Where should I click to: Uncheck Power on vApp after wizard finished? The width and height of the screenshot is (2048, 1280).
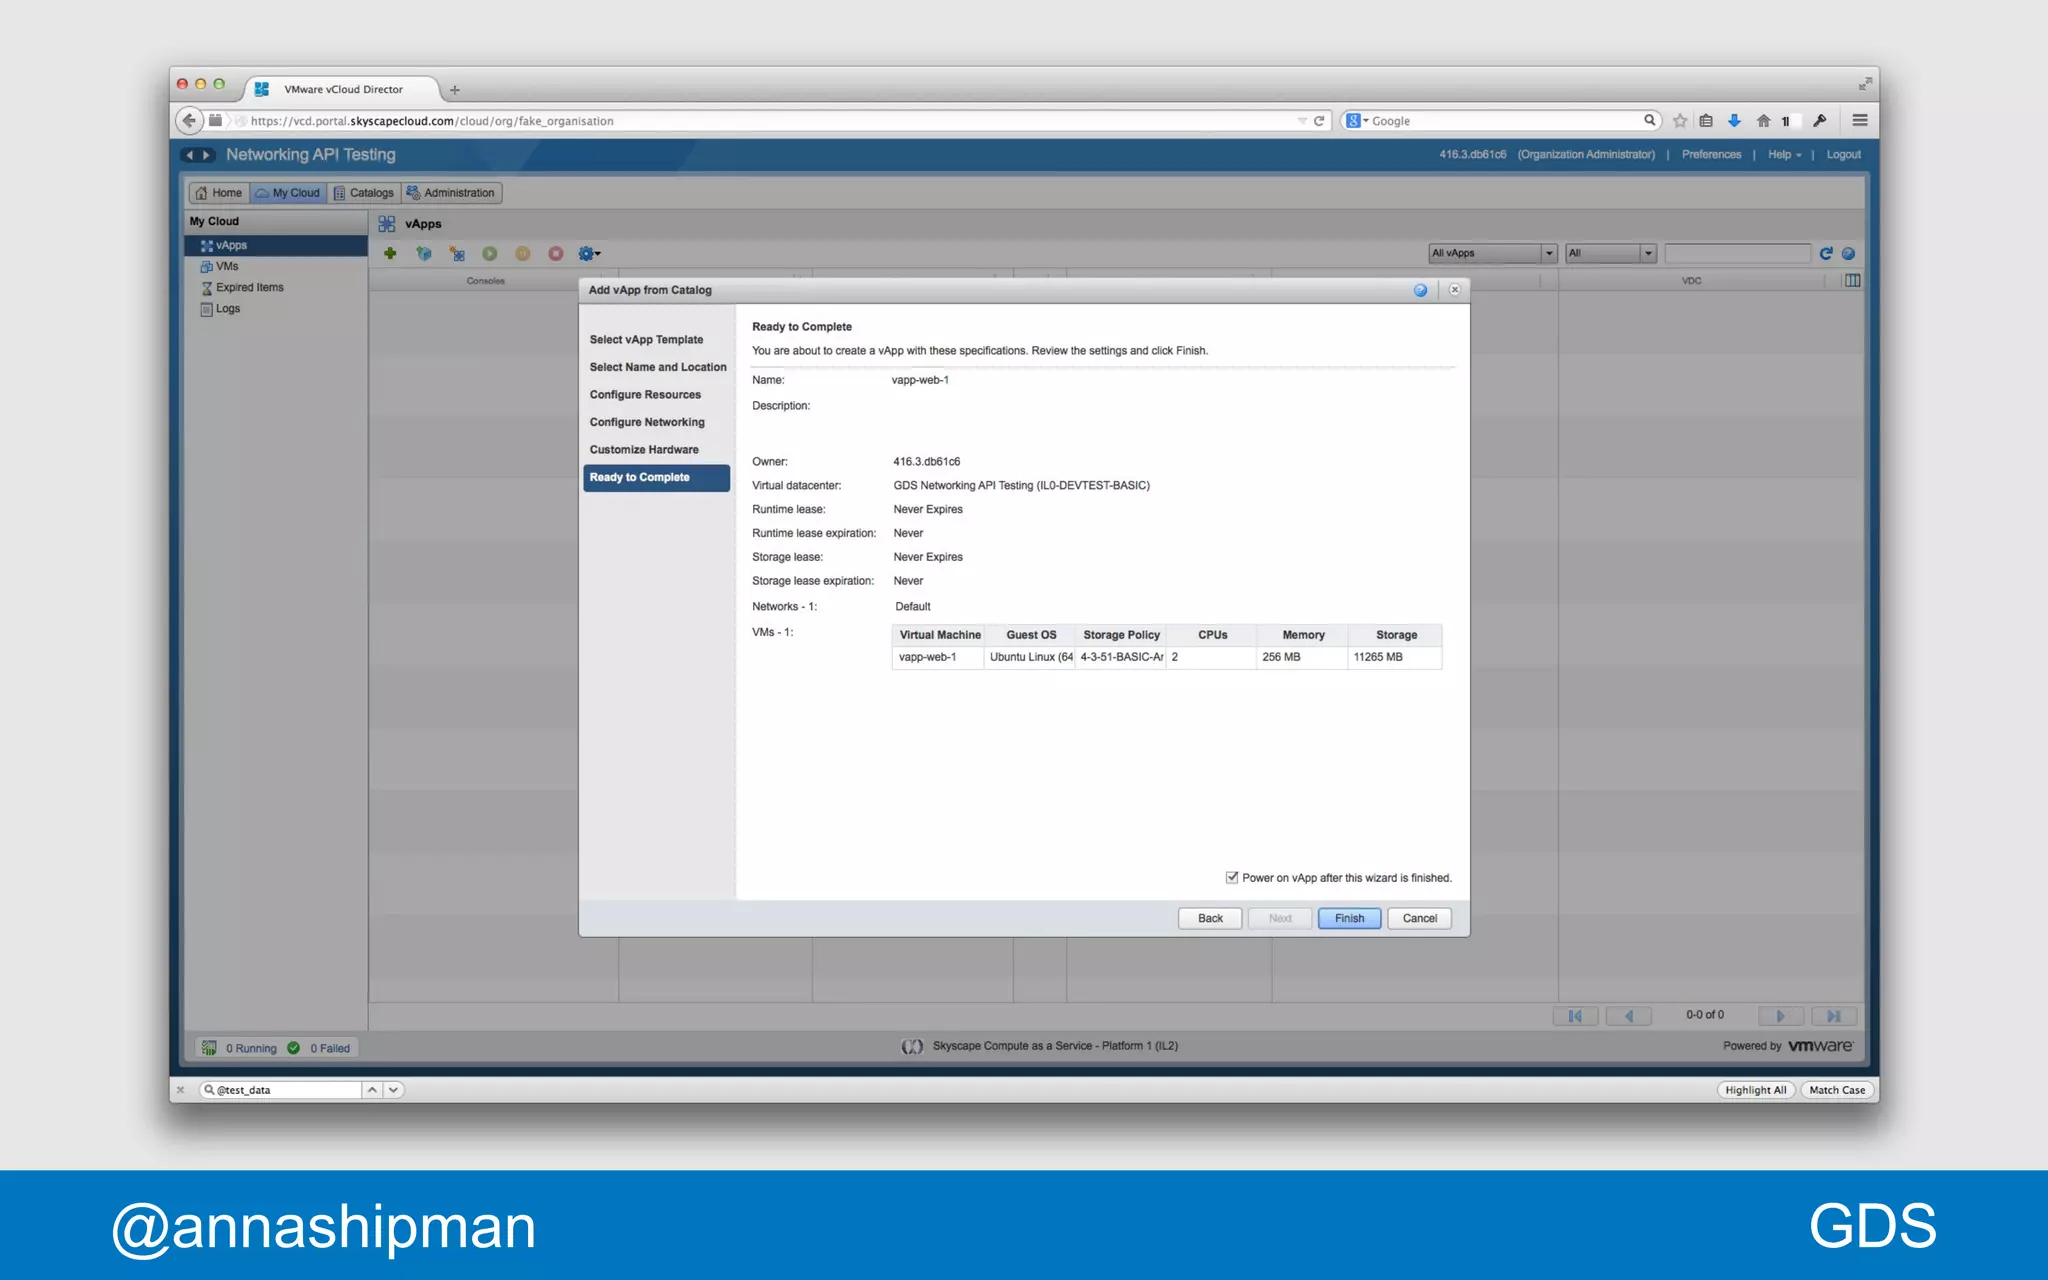pos(1232,878)
